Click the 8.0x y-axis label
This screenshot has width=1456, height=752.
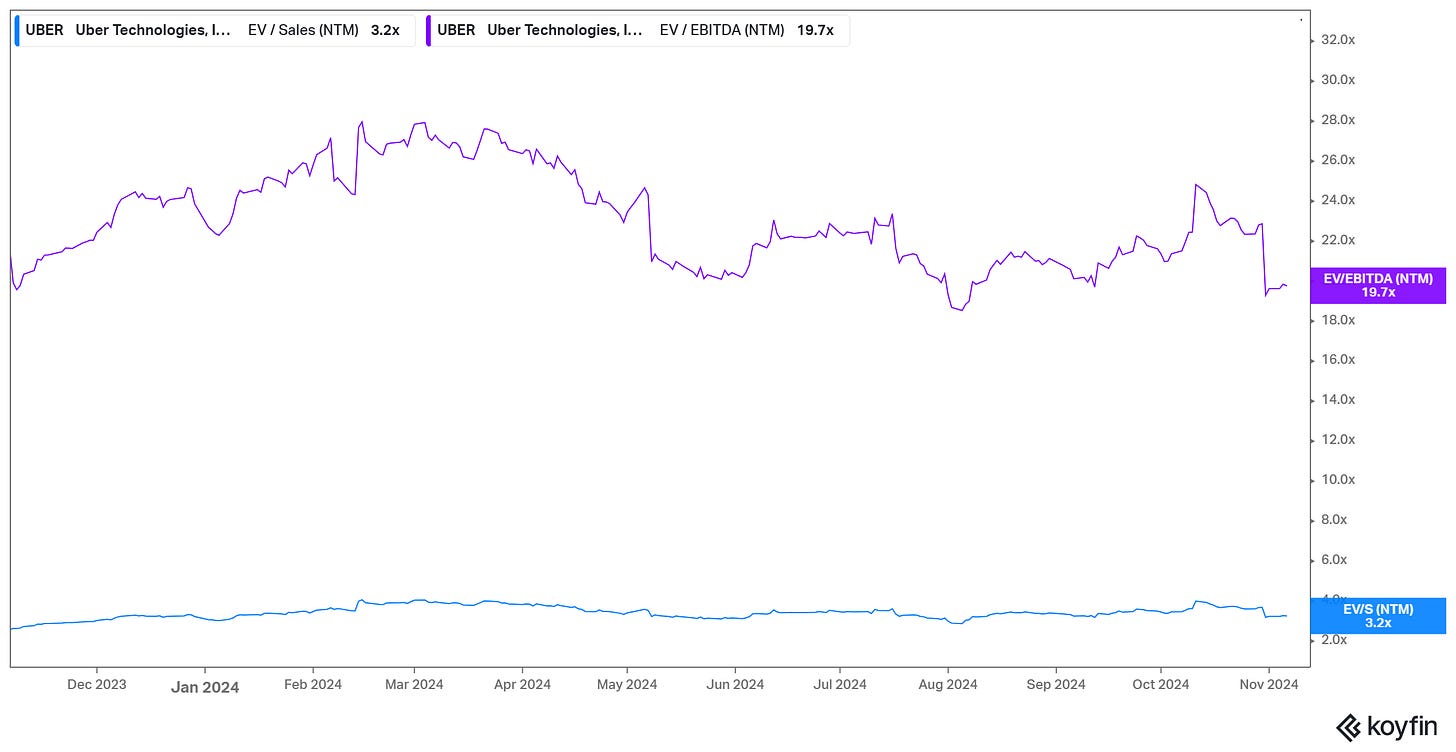pyautogui.click(x=1335, y=520)
